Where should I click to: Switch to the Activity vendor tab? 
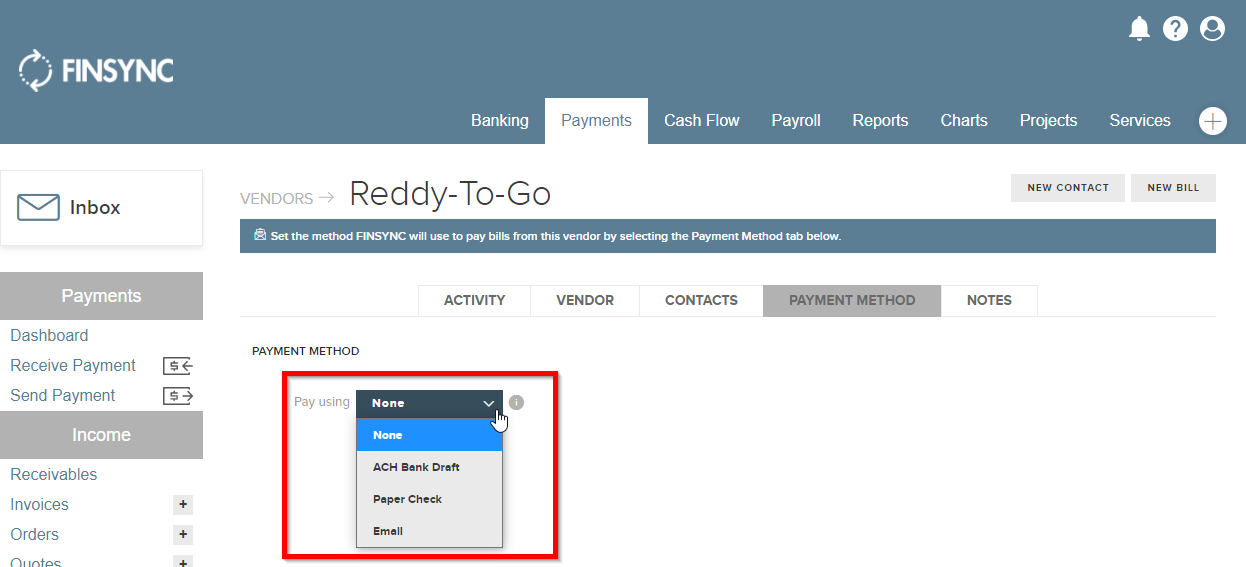[x=474, y=300]
